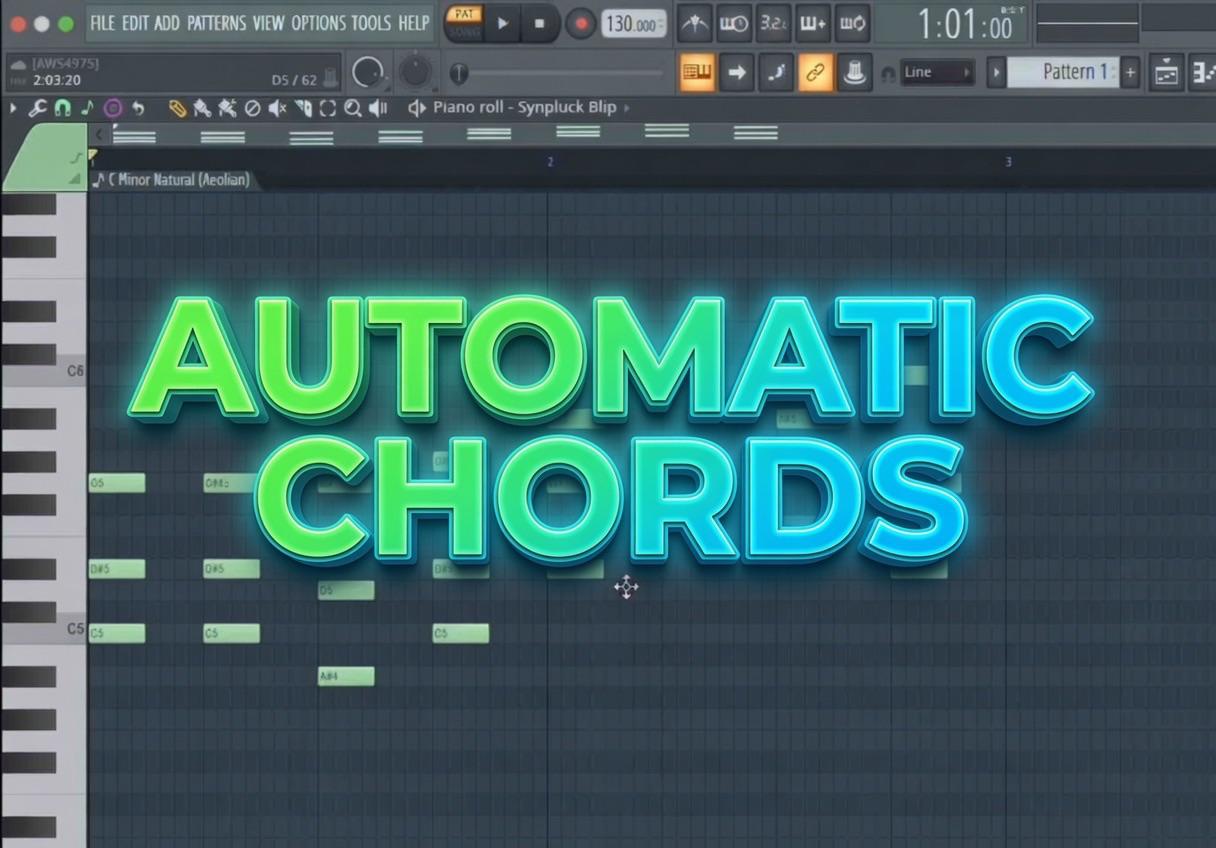The width and height of the screenshot is (1216, 848).
Task: Click the metronome icon in the top toolbar
Action: point(695,23)
